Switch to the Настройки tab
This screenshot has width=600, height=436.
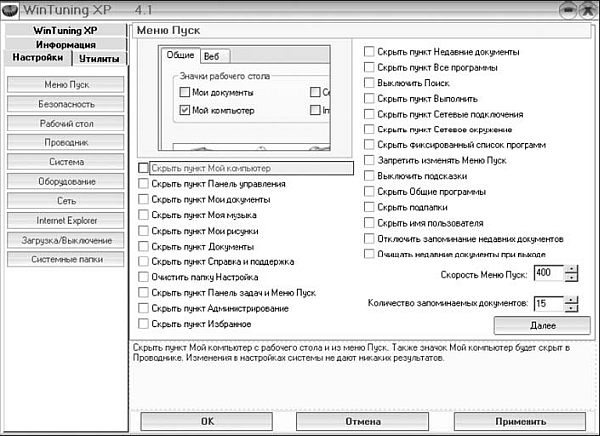click(38, 58)
